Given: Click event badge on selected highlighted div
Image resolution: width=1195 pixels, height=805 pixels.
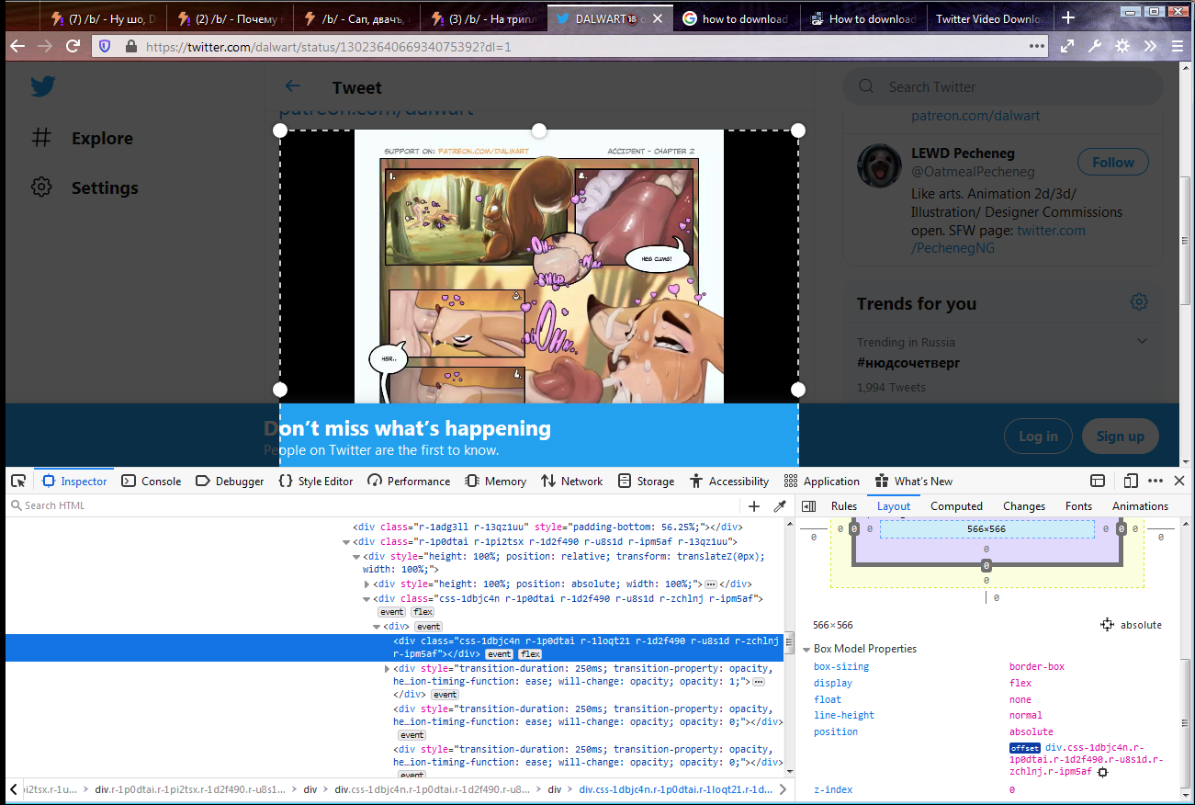Looking at the screenshot, I should (499, 654).
